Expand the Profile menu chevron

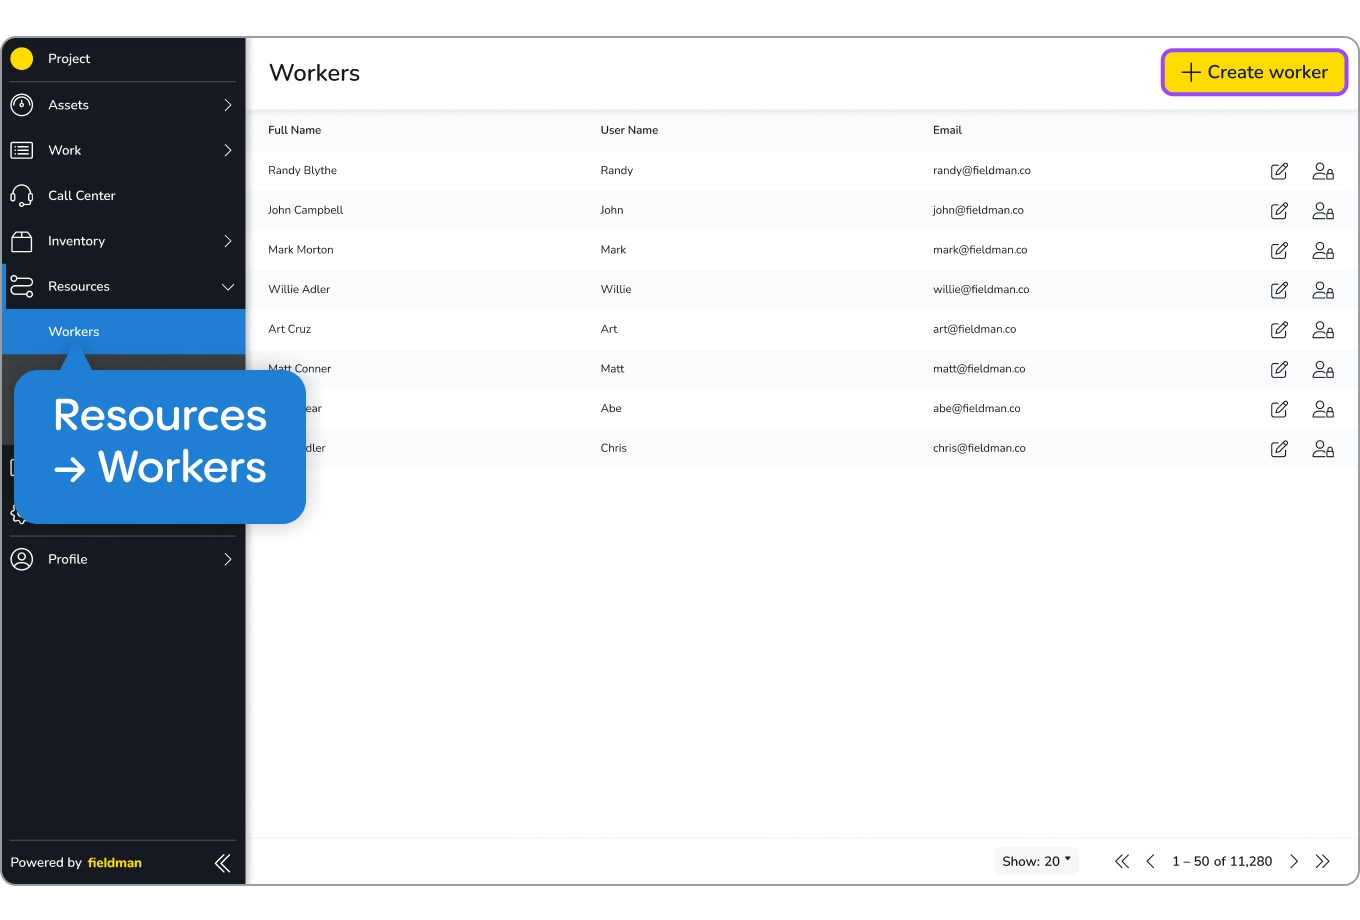pyautogui.click(x=228, y=559)
